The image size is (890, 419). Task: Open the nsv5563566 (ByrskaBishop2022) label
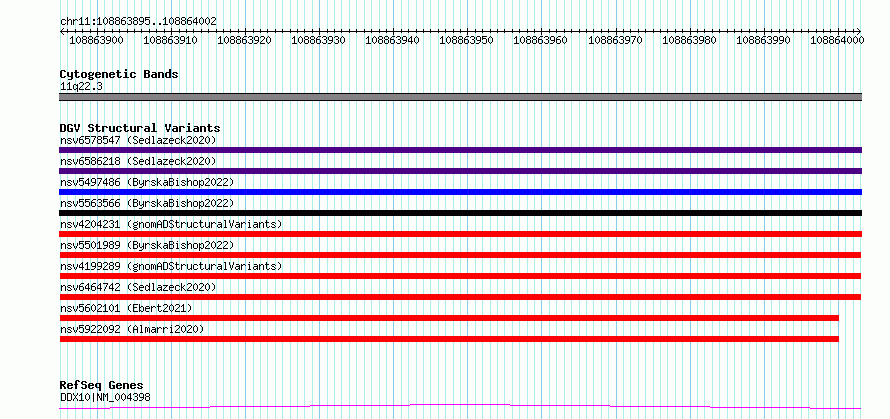[x=147, y=203]
